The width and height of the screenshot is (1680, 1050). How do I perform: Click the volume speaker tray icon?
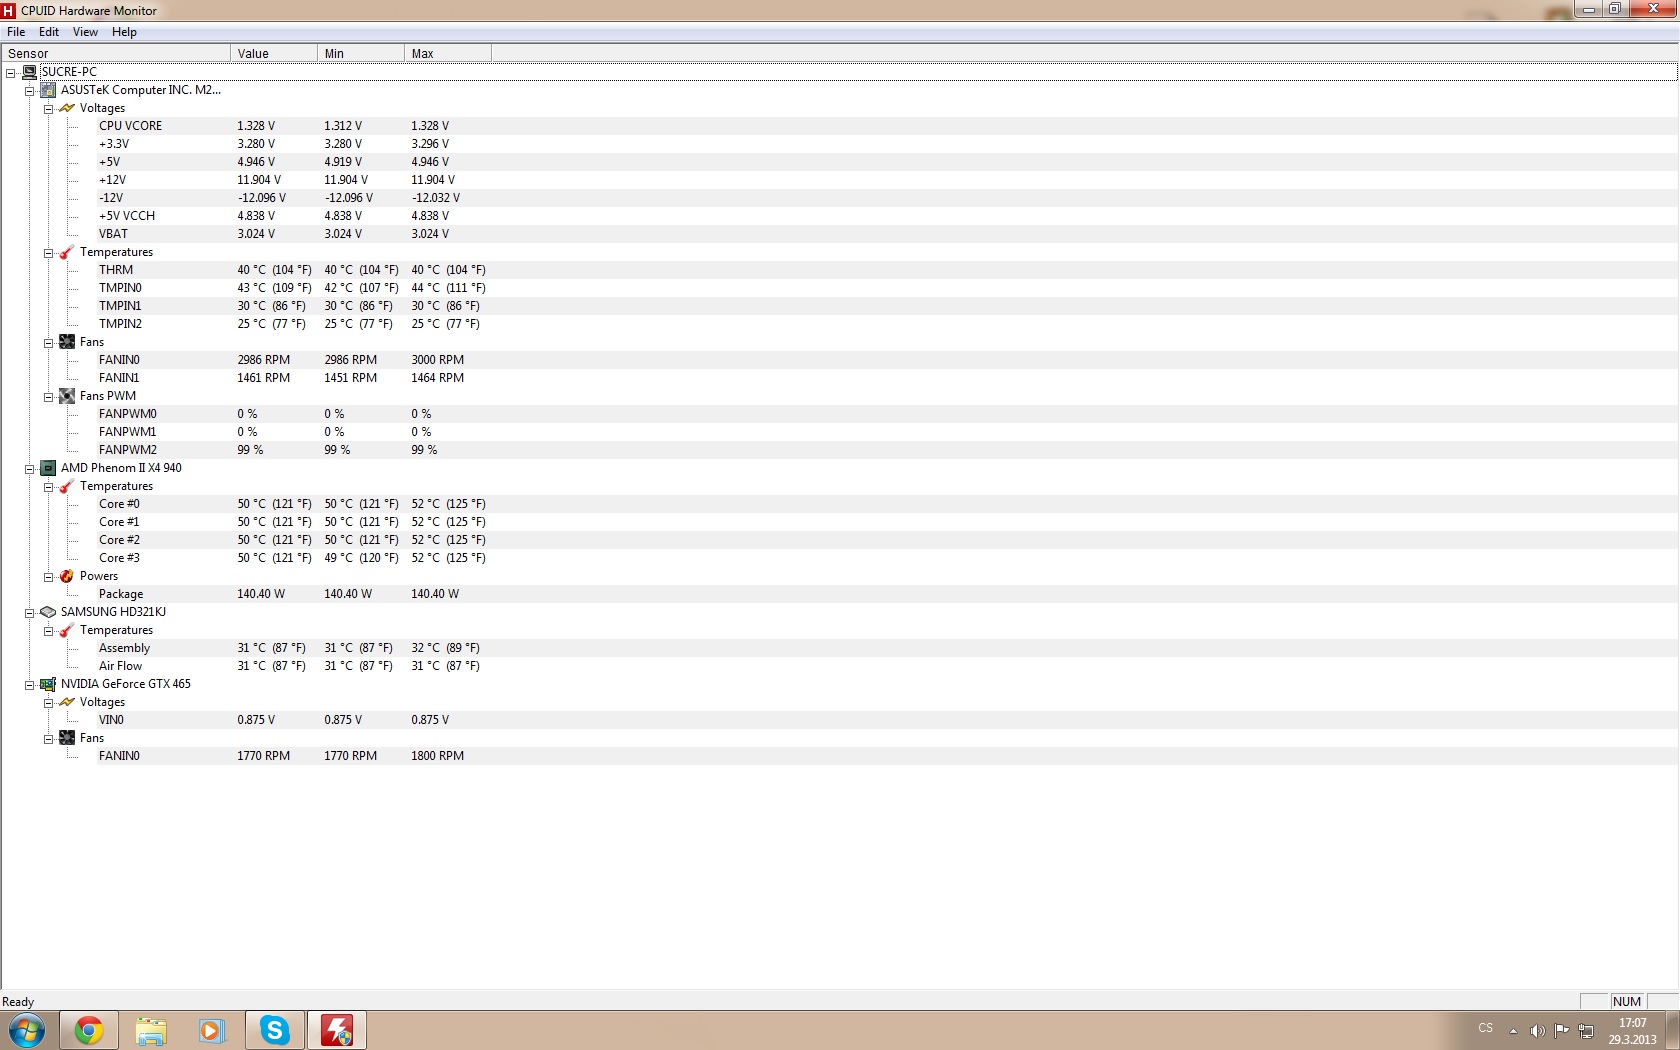(1537, 1030)
